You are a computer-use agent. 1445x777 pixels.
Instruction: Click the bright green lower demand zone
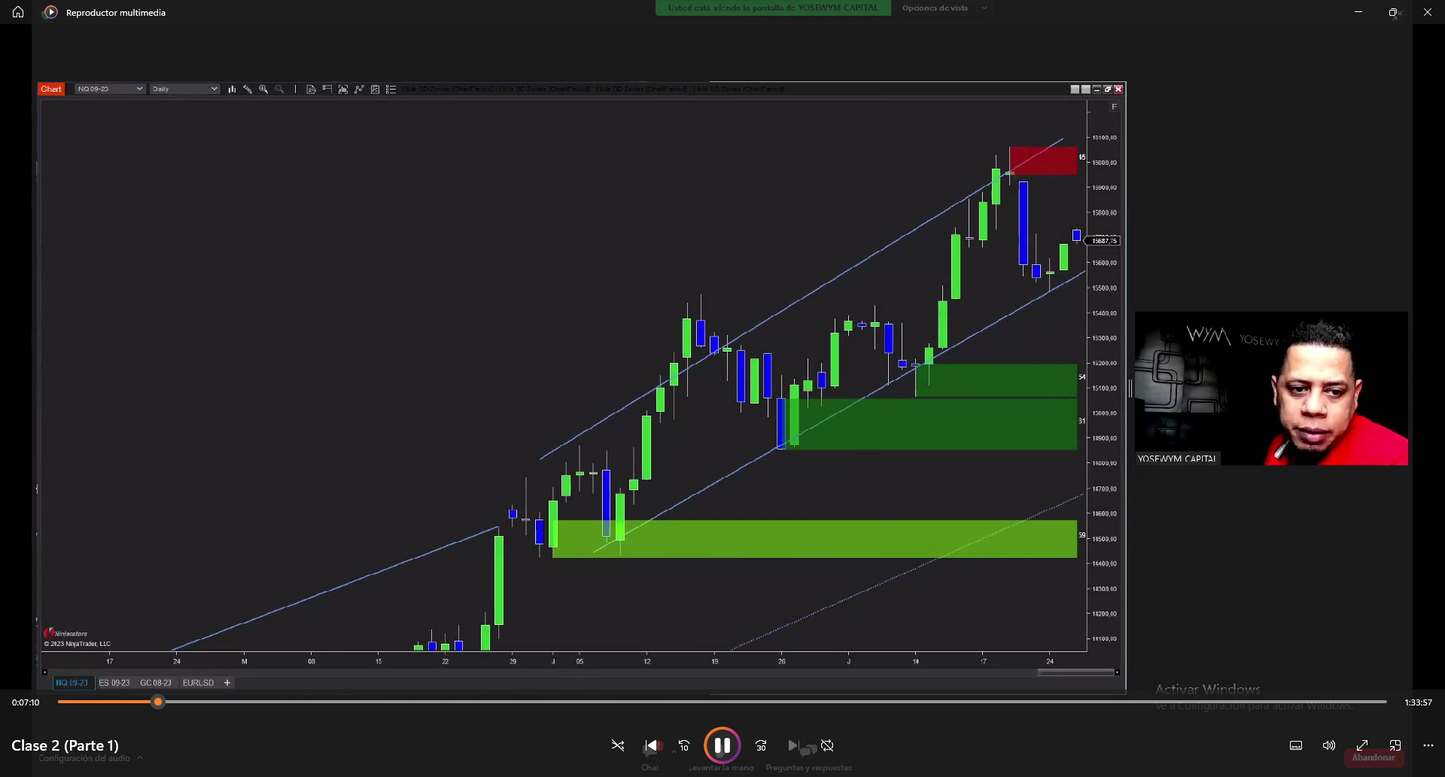[814, 538]
